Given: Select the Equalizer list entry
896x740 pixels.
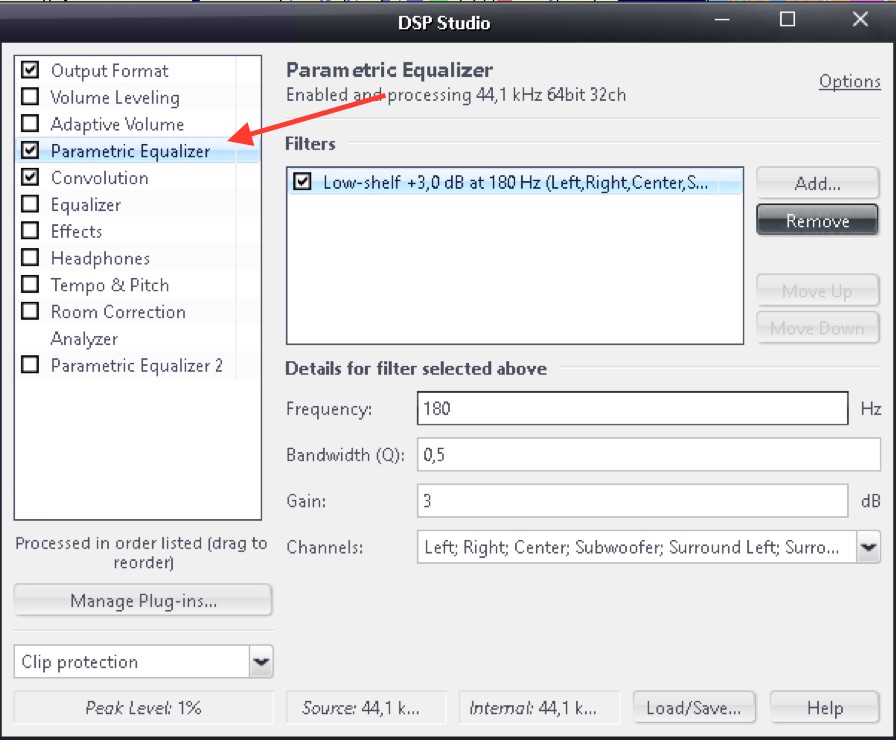Looking at the screenshot, I should (x=86, y=205).
